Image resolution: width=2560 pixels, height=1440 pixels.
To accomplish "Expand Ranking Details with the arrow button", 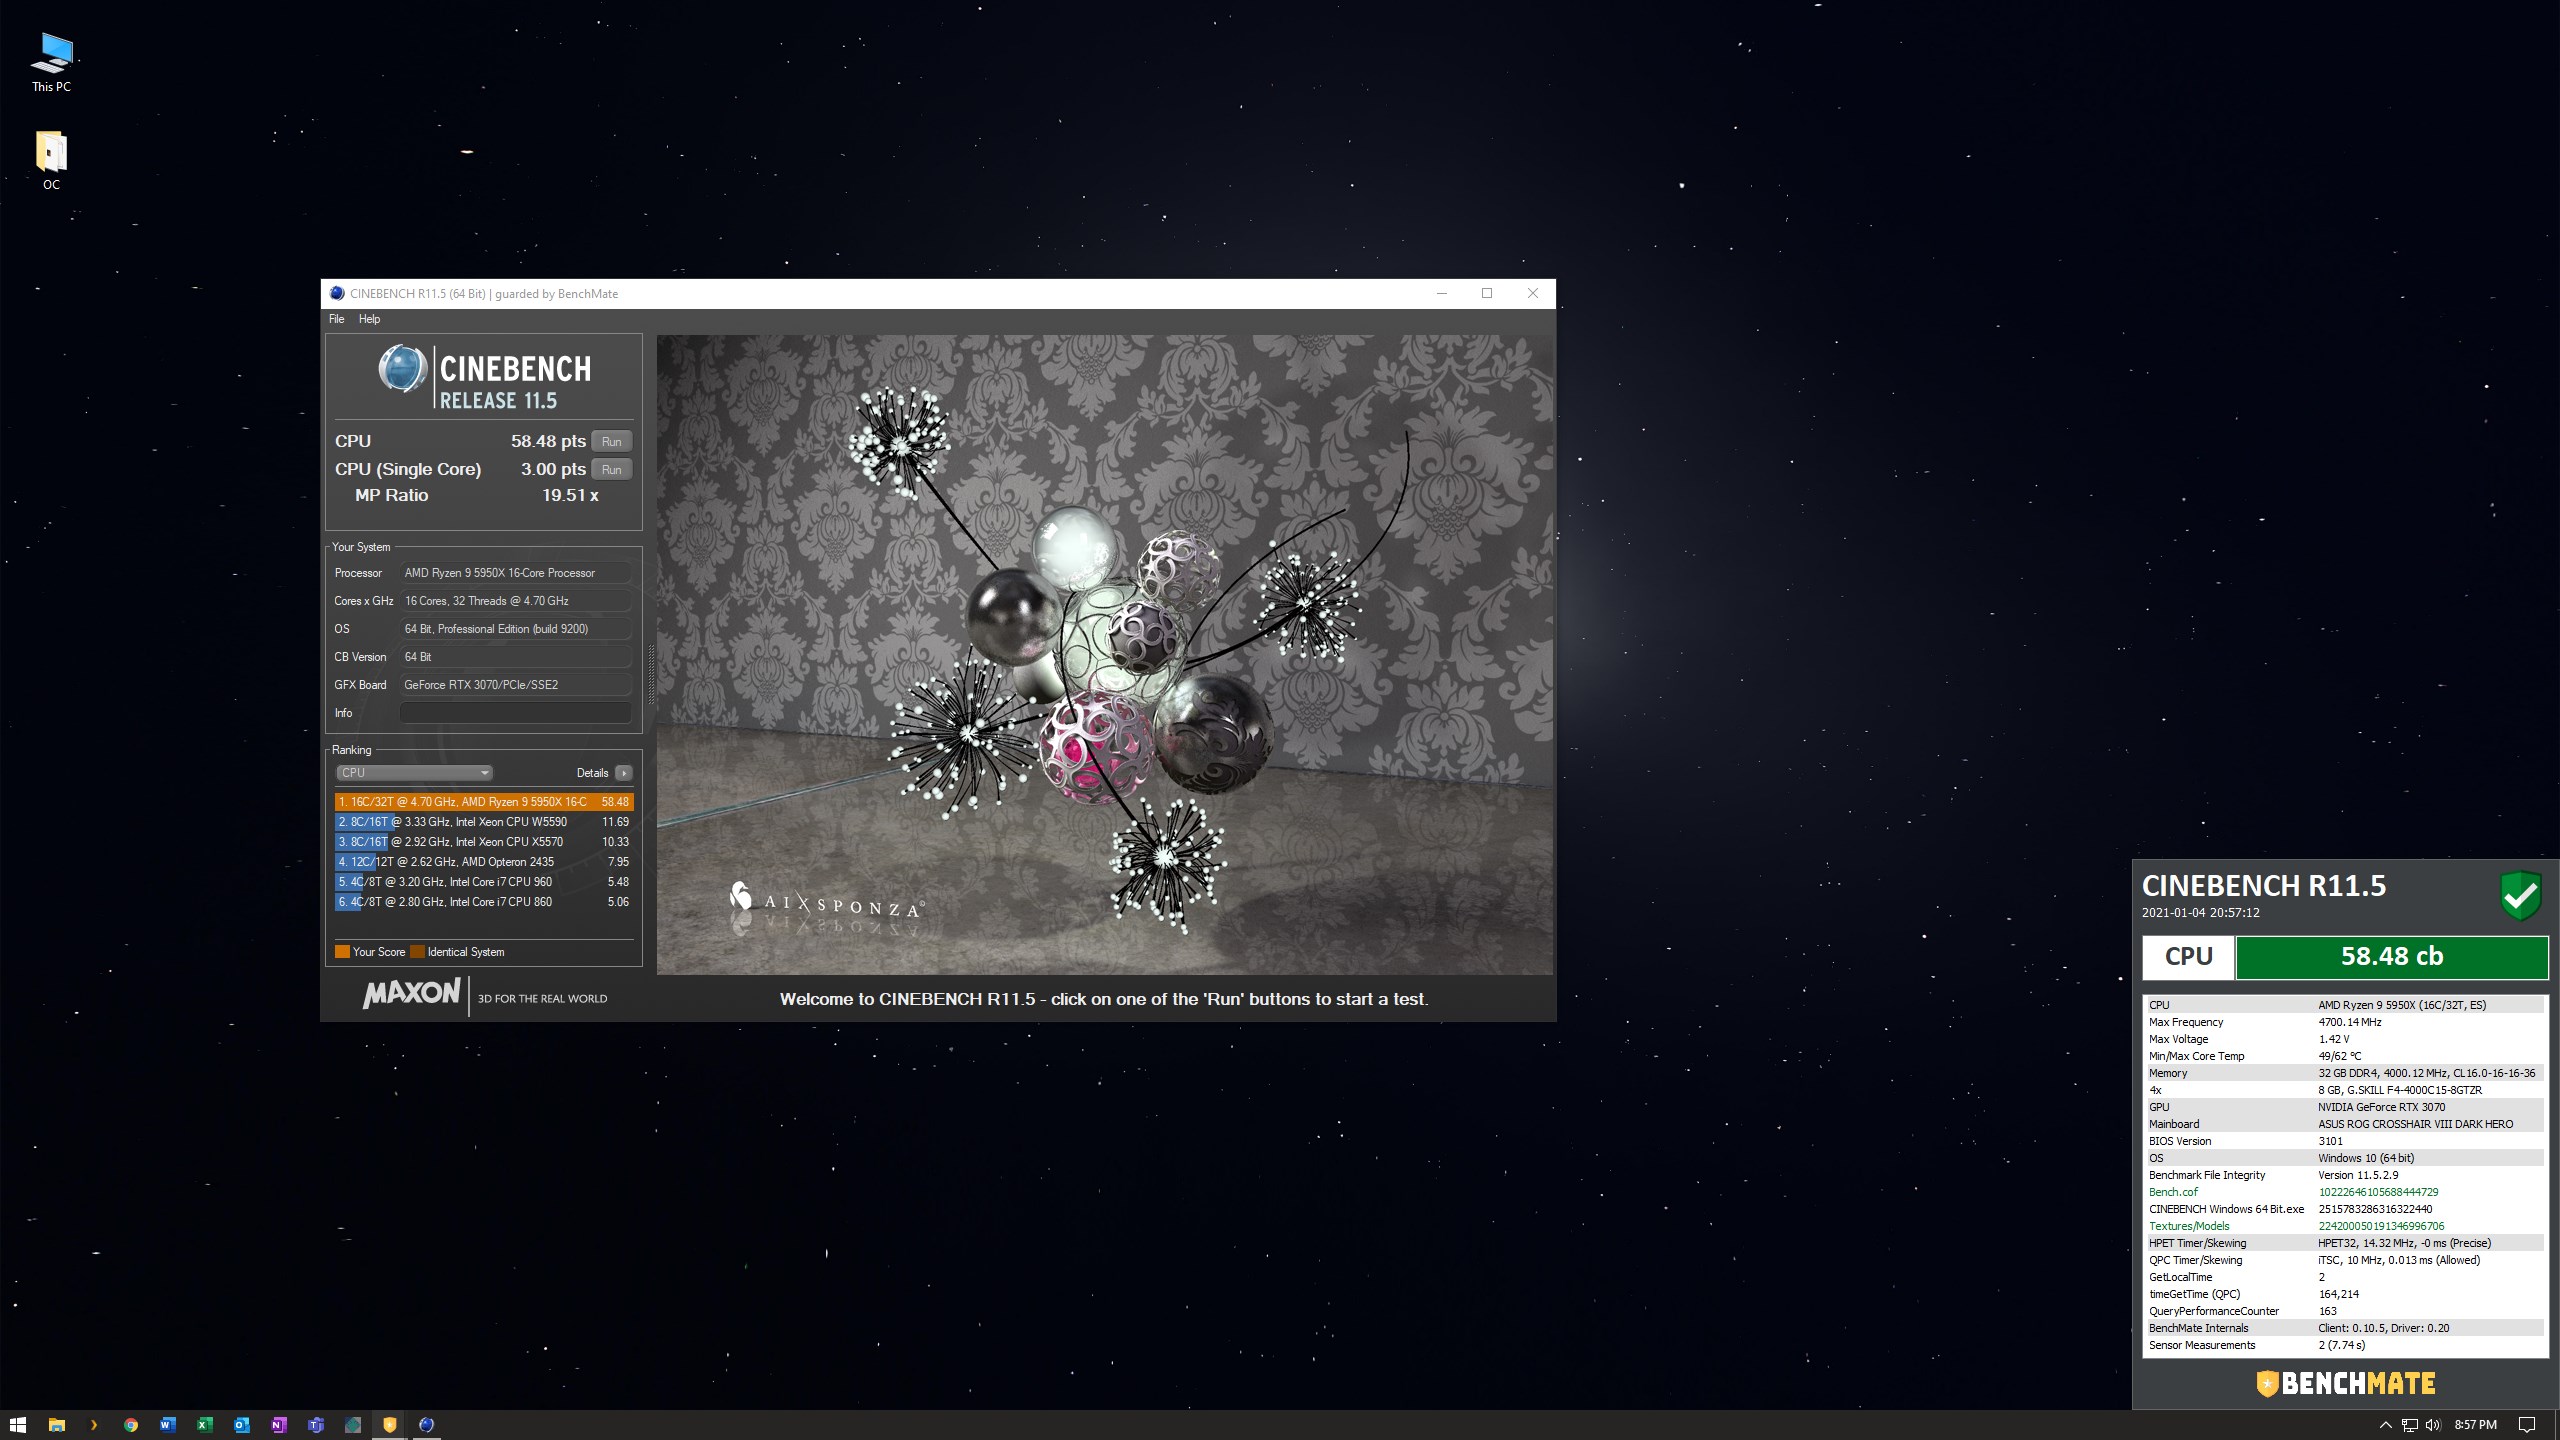I will 624,773.
